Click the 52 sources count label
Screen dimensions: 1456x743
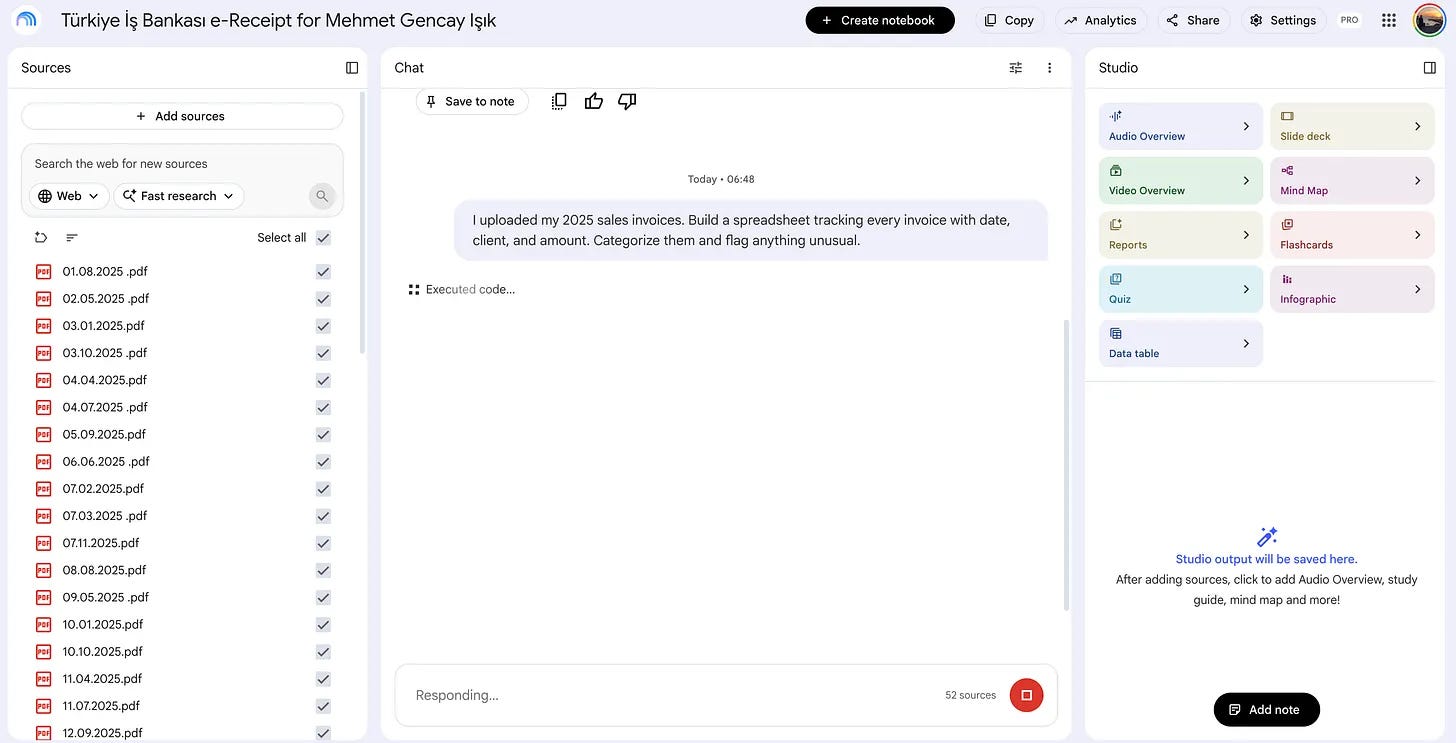[x=970, y=695]
